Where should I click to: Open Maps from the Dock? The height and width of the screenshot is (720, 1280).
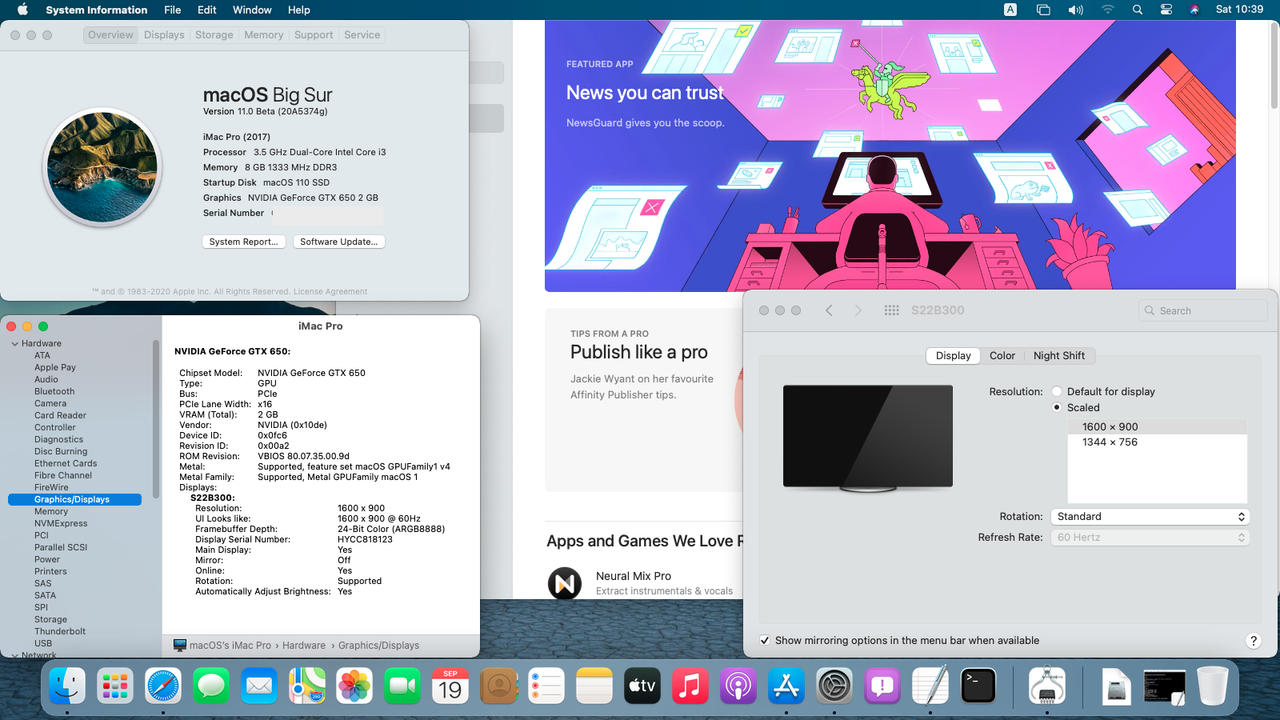click(x=307, y=686)
